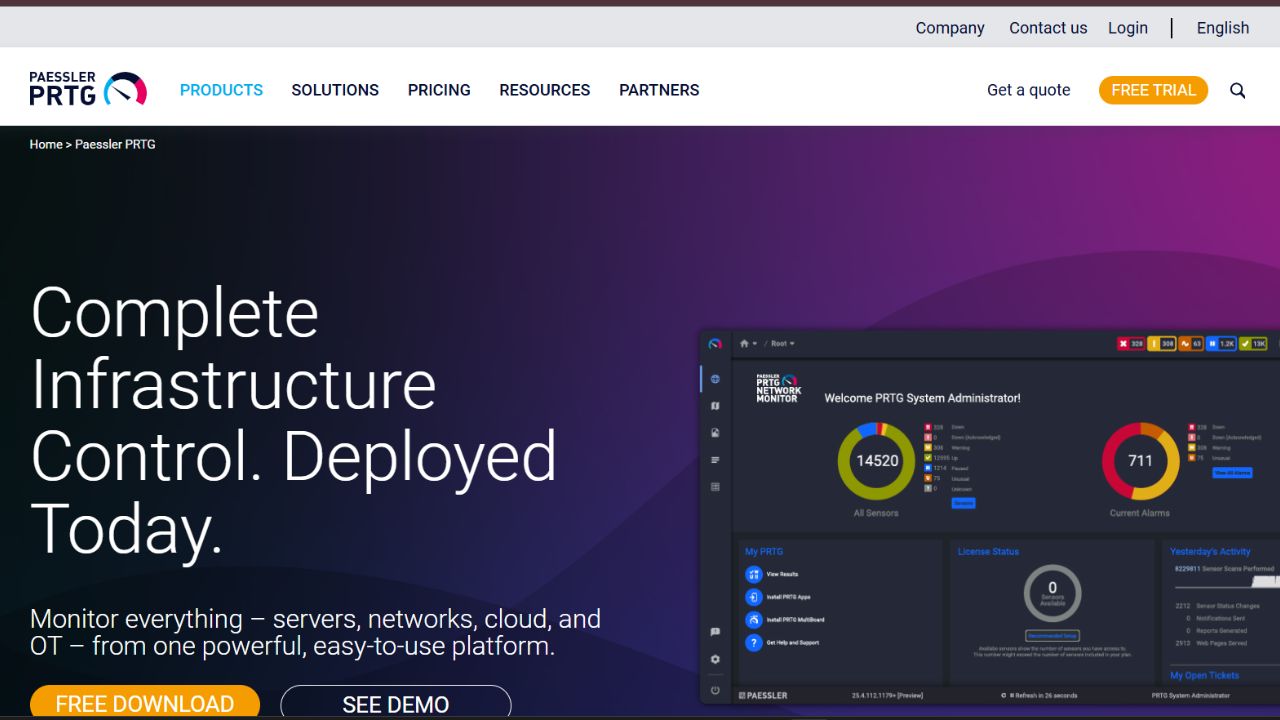
Task: Click 'PRTG System Administrator' in dashboard footer
Action: [1191, 695]
